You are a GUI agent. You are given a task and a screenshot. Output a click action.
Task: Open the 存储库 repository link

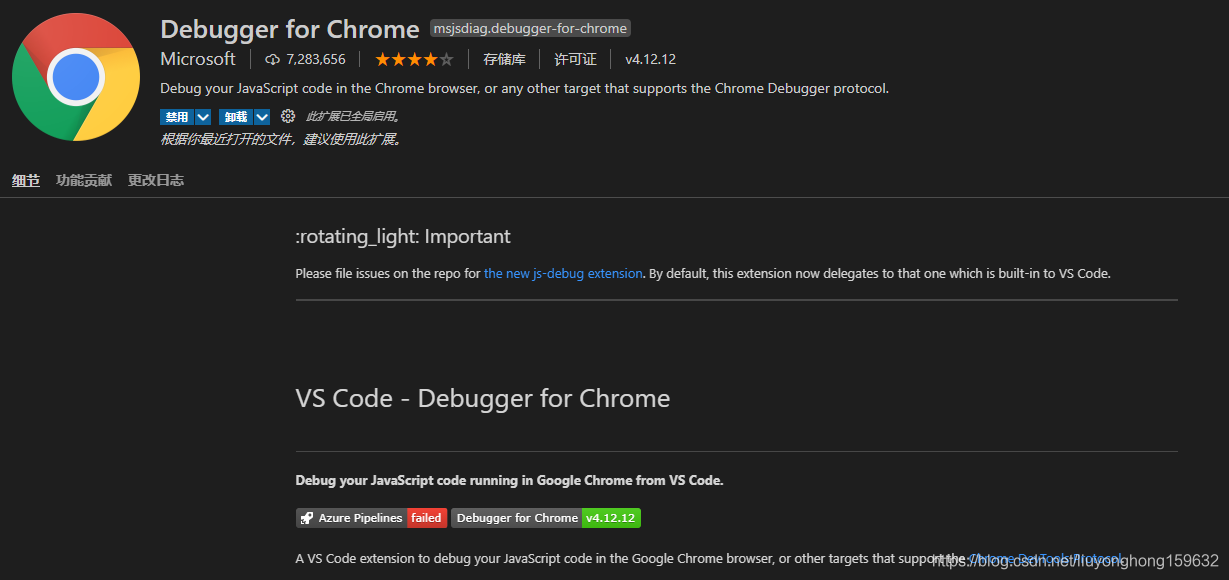(504, 59)
